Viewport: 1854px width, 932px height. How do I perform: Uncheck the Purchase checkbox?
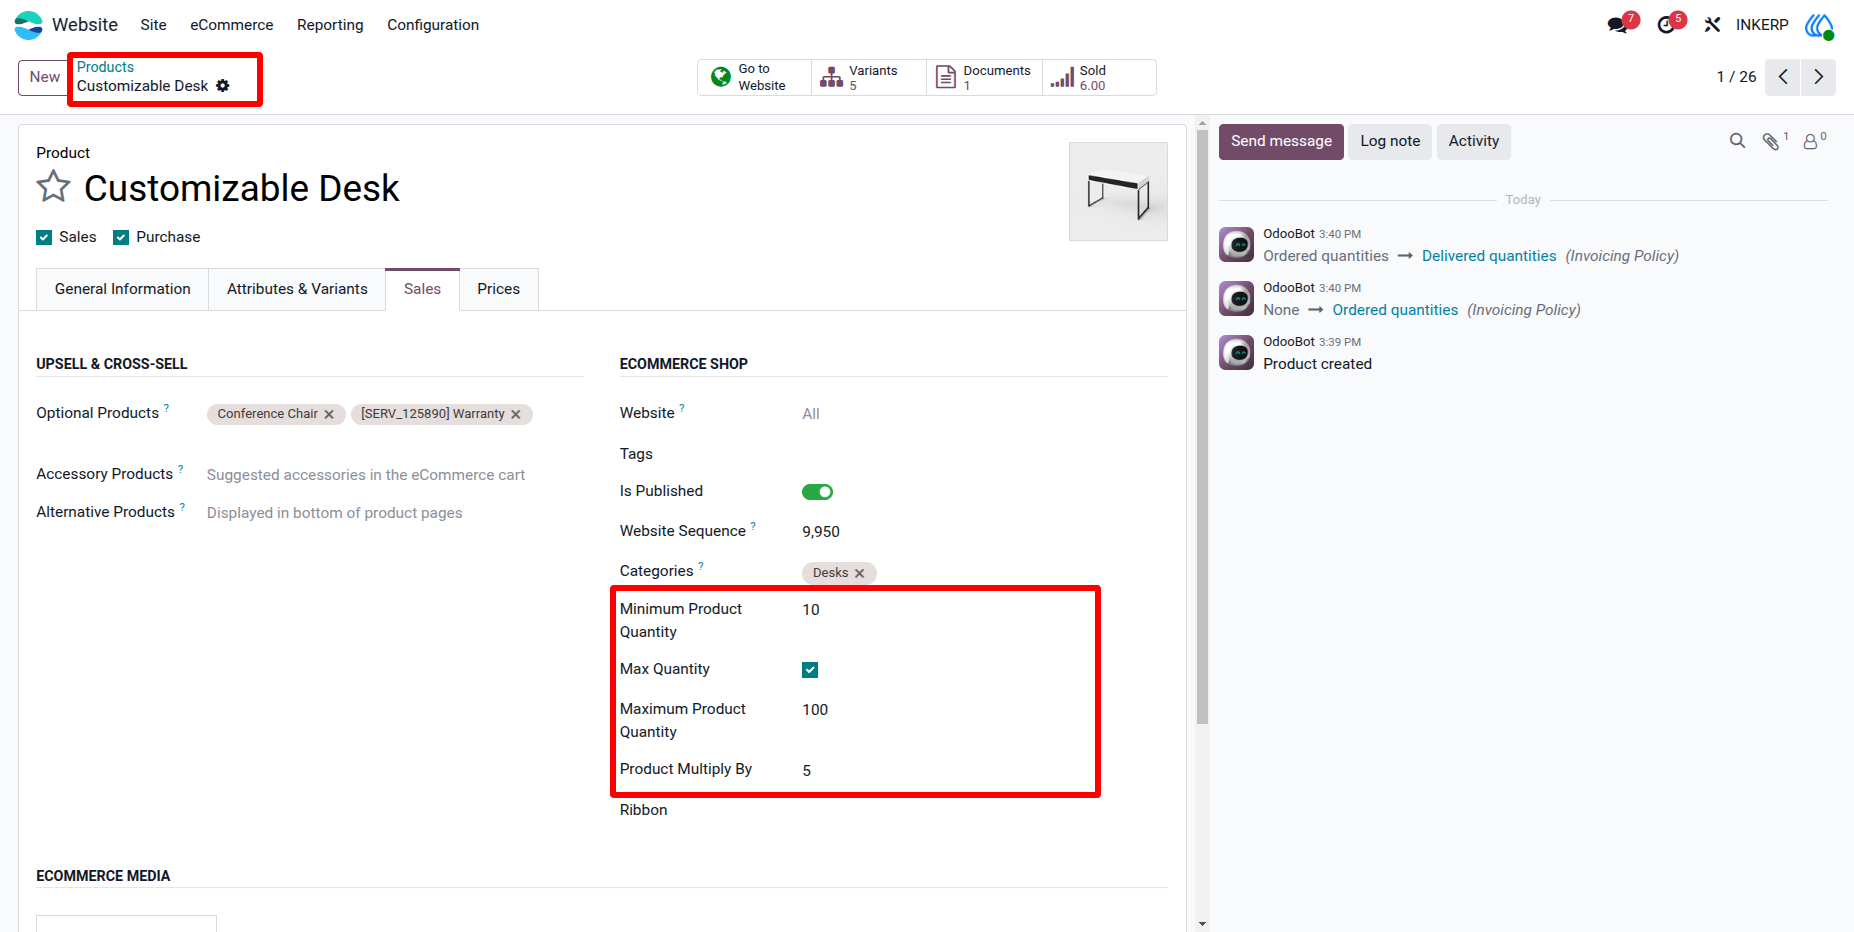tap(121, 237)
